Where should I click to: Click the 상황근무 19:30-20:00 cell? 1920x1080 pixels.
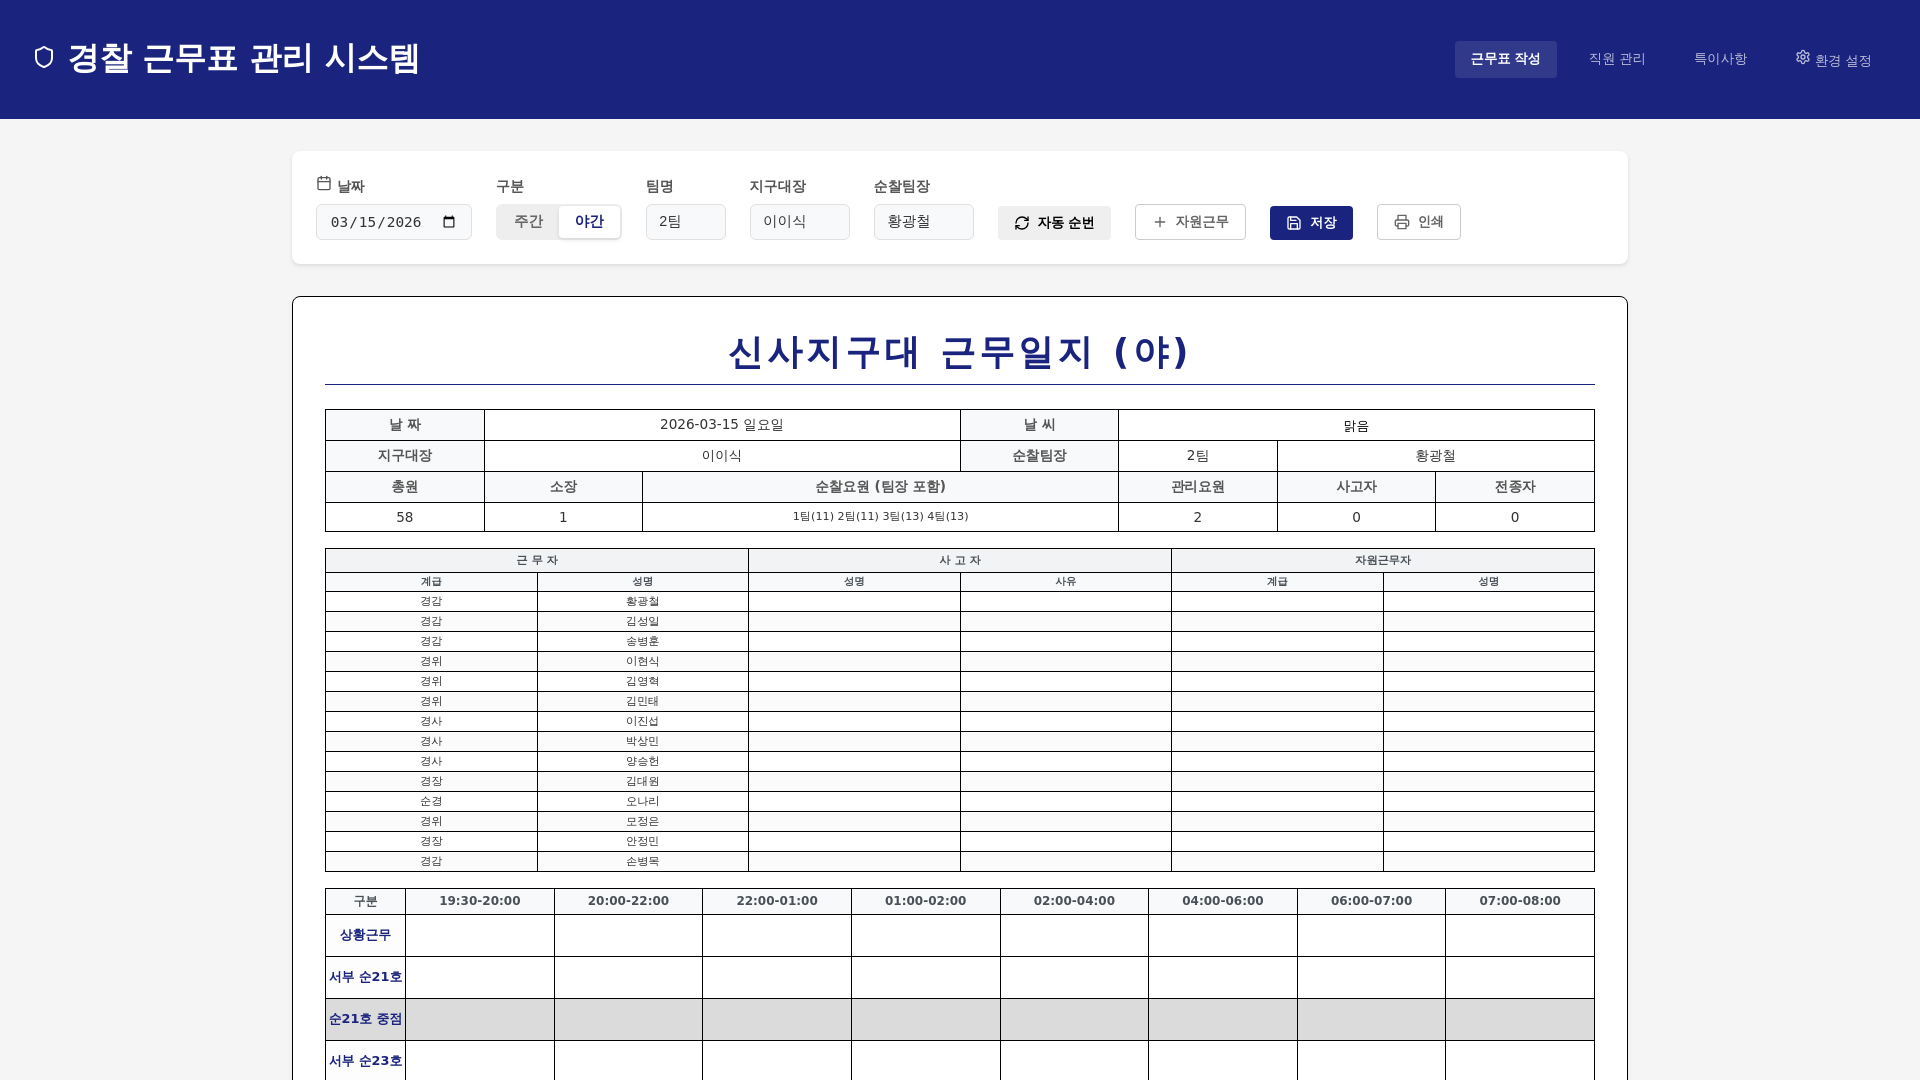tap(480, 935)
